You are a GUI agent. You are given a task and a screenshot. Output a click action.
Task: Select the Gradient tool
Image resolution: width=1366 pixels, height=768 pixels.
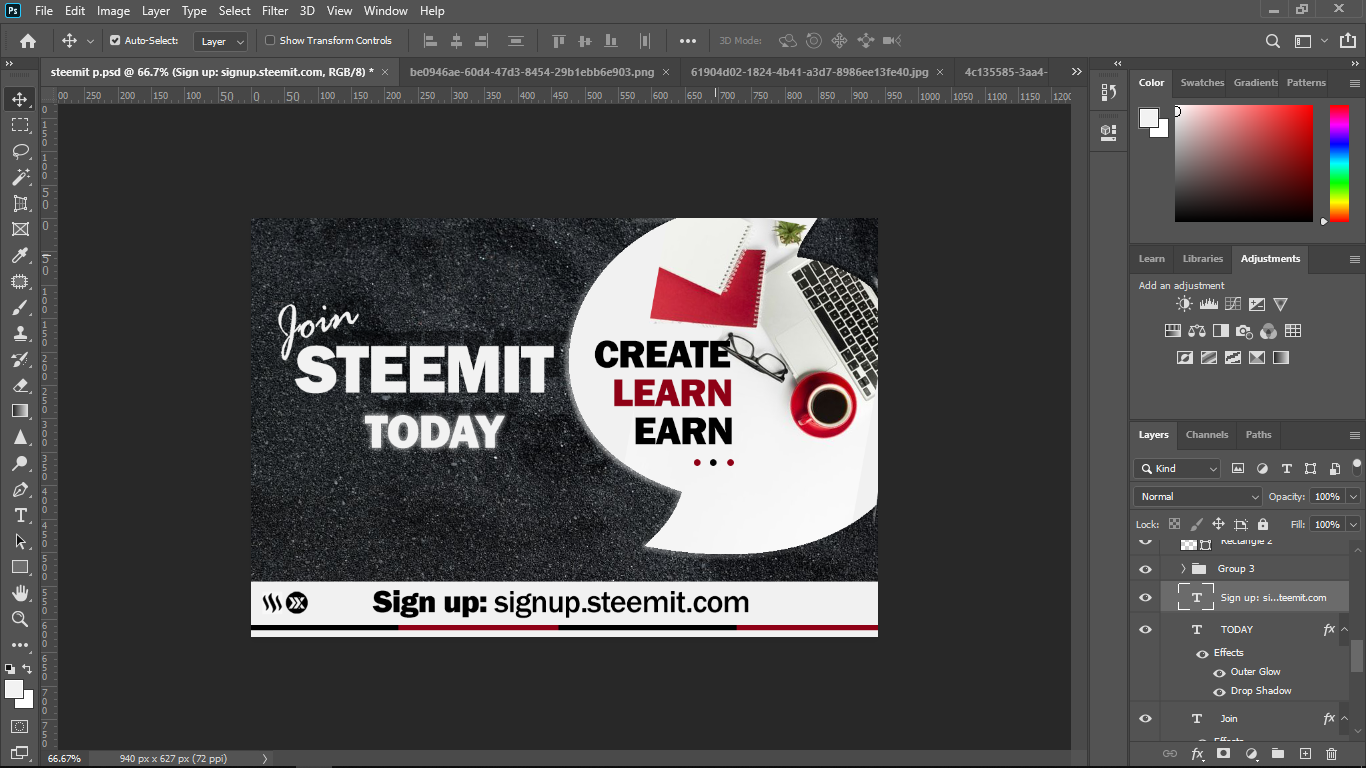pos(20,411)
